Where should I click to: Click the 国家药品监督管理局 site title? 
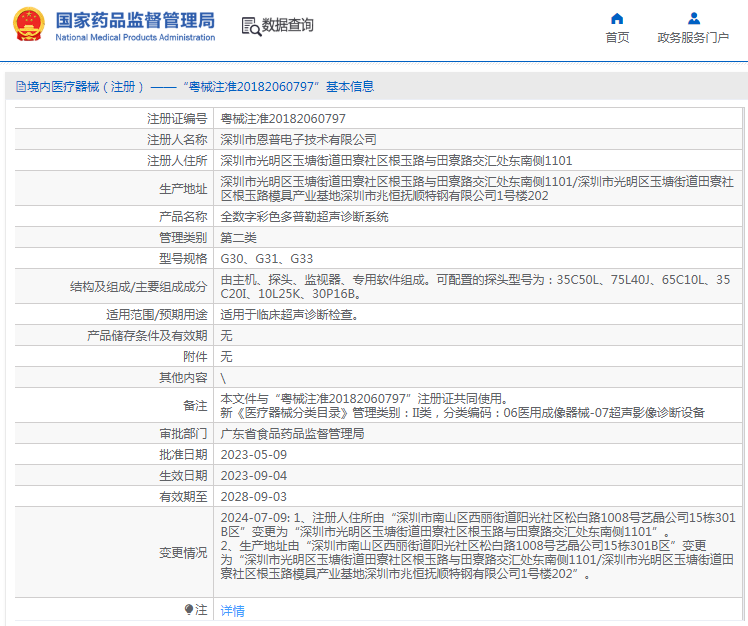(135, 19)
